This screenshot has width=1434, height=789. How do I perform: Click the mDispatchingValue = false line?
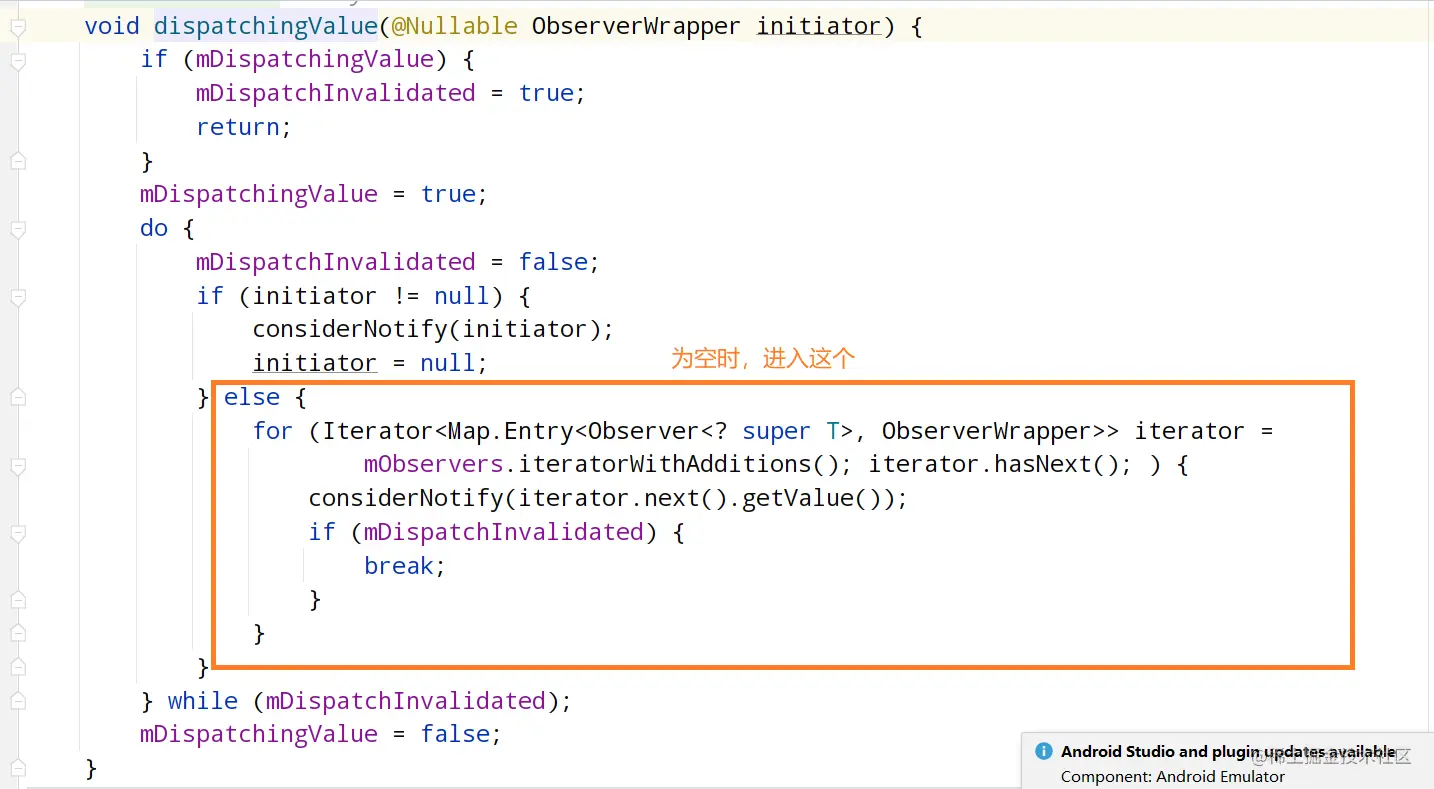(320, 735)
